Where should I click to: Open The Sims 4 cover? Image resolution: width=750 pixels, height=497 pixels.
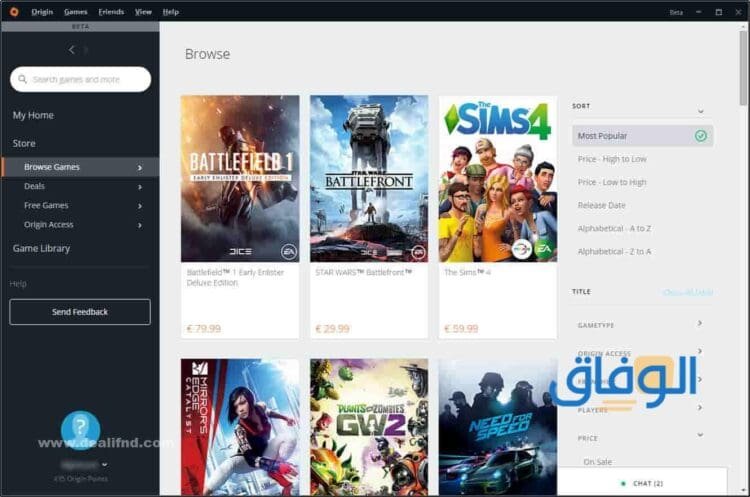(497, 178)
